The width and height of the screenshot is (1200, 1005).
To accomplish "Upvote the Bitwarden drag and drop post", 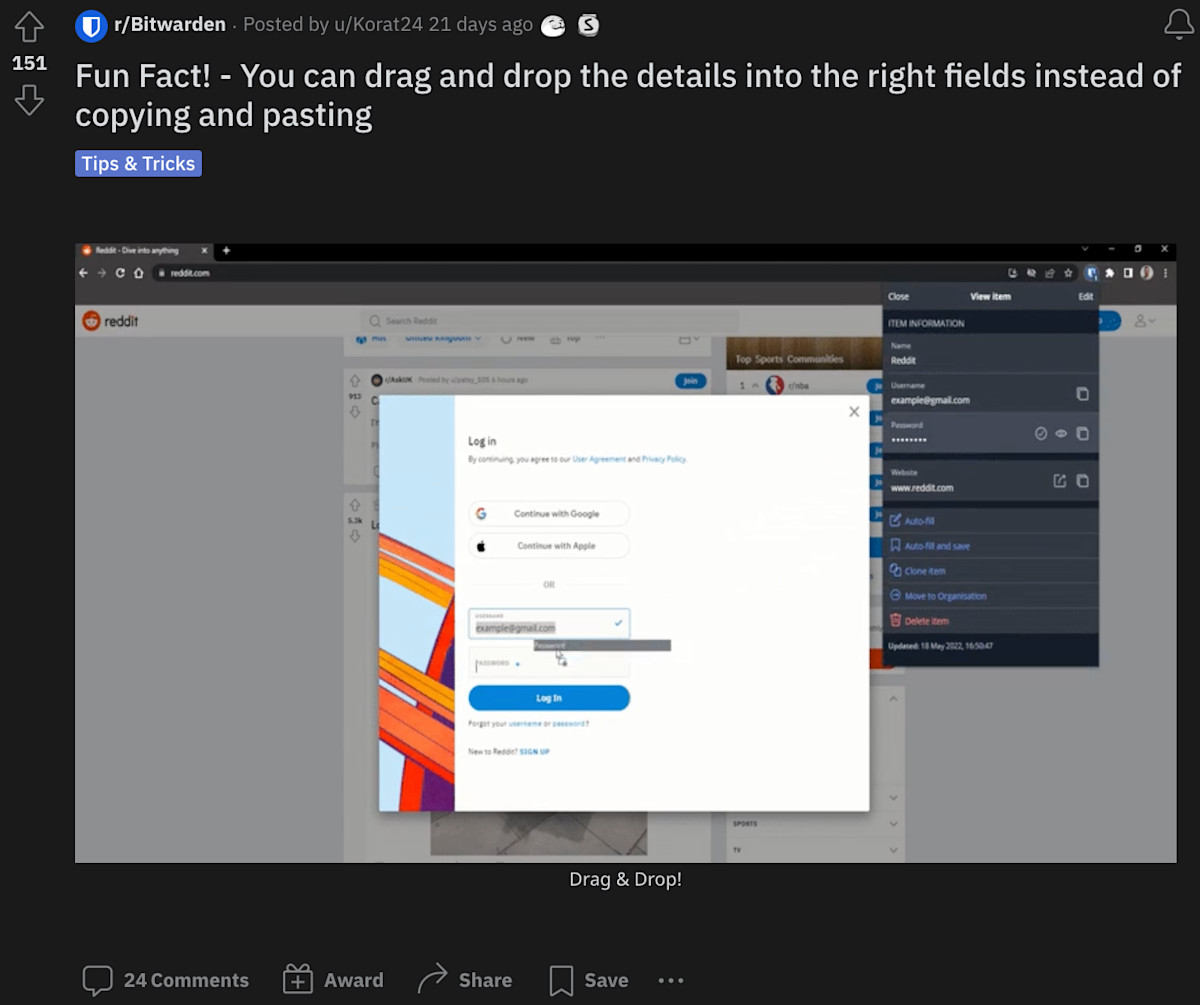I will (x=29, y=26).
